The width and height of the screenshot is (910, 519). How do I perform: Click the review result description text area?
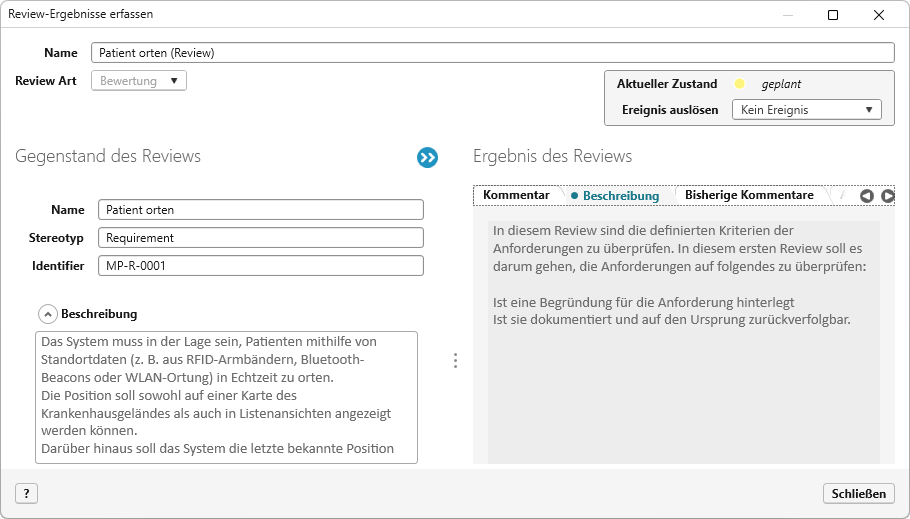pos(684,341)
